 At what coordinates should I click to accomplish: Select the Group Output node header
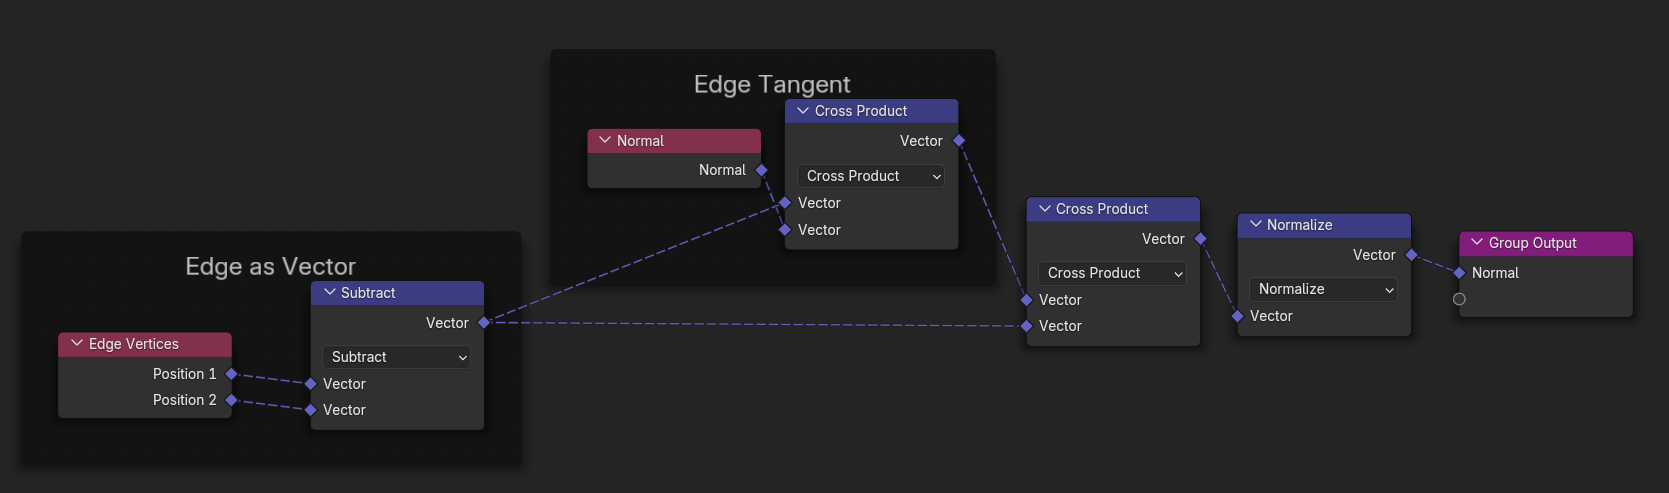[x=1546, y=243]
